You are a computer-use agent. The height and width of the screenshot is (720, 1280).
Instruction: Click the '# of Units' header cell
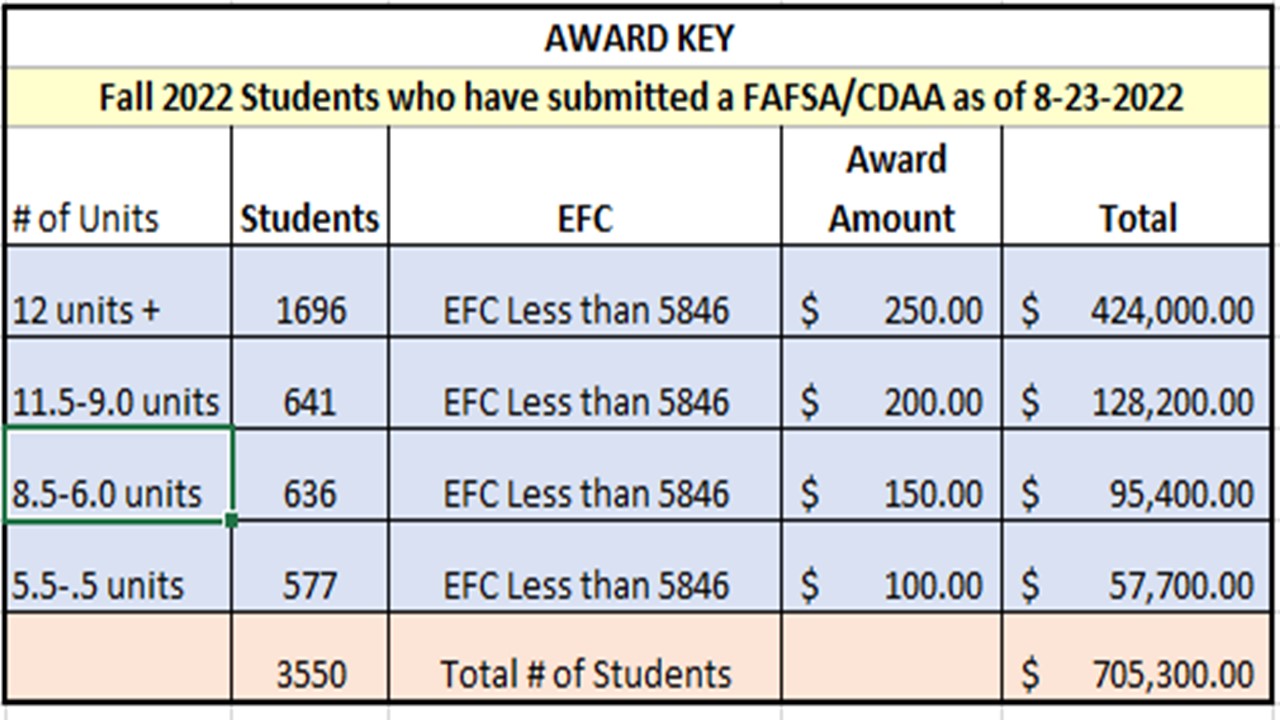119,186
